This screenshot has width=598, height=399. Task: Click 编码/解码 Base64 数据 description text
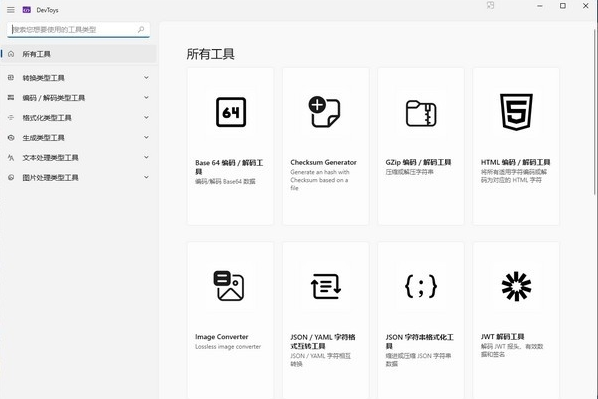(x=225, y=181)
